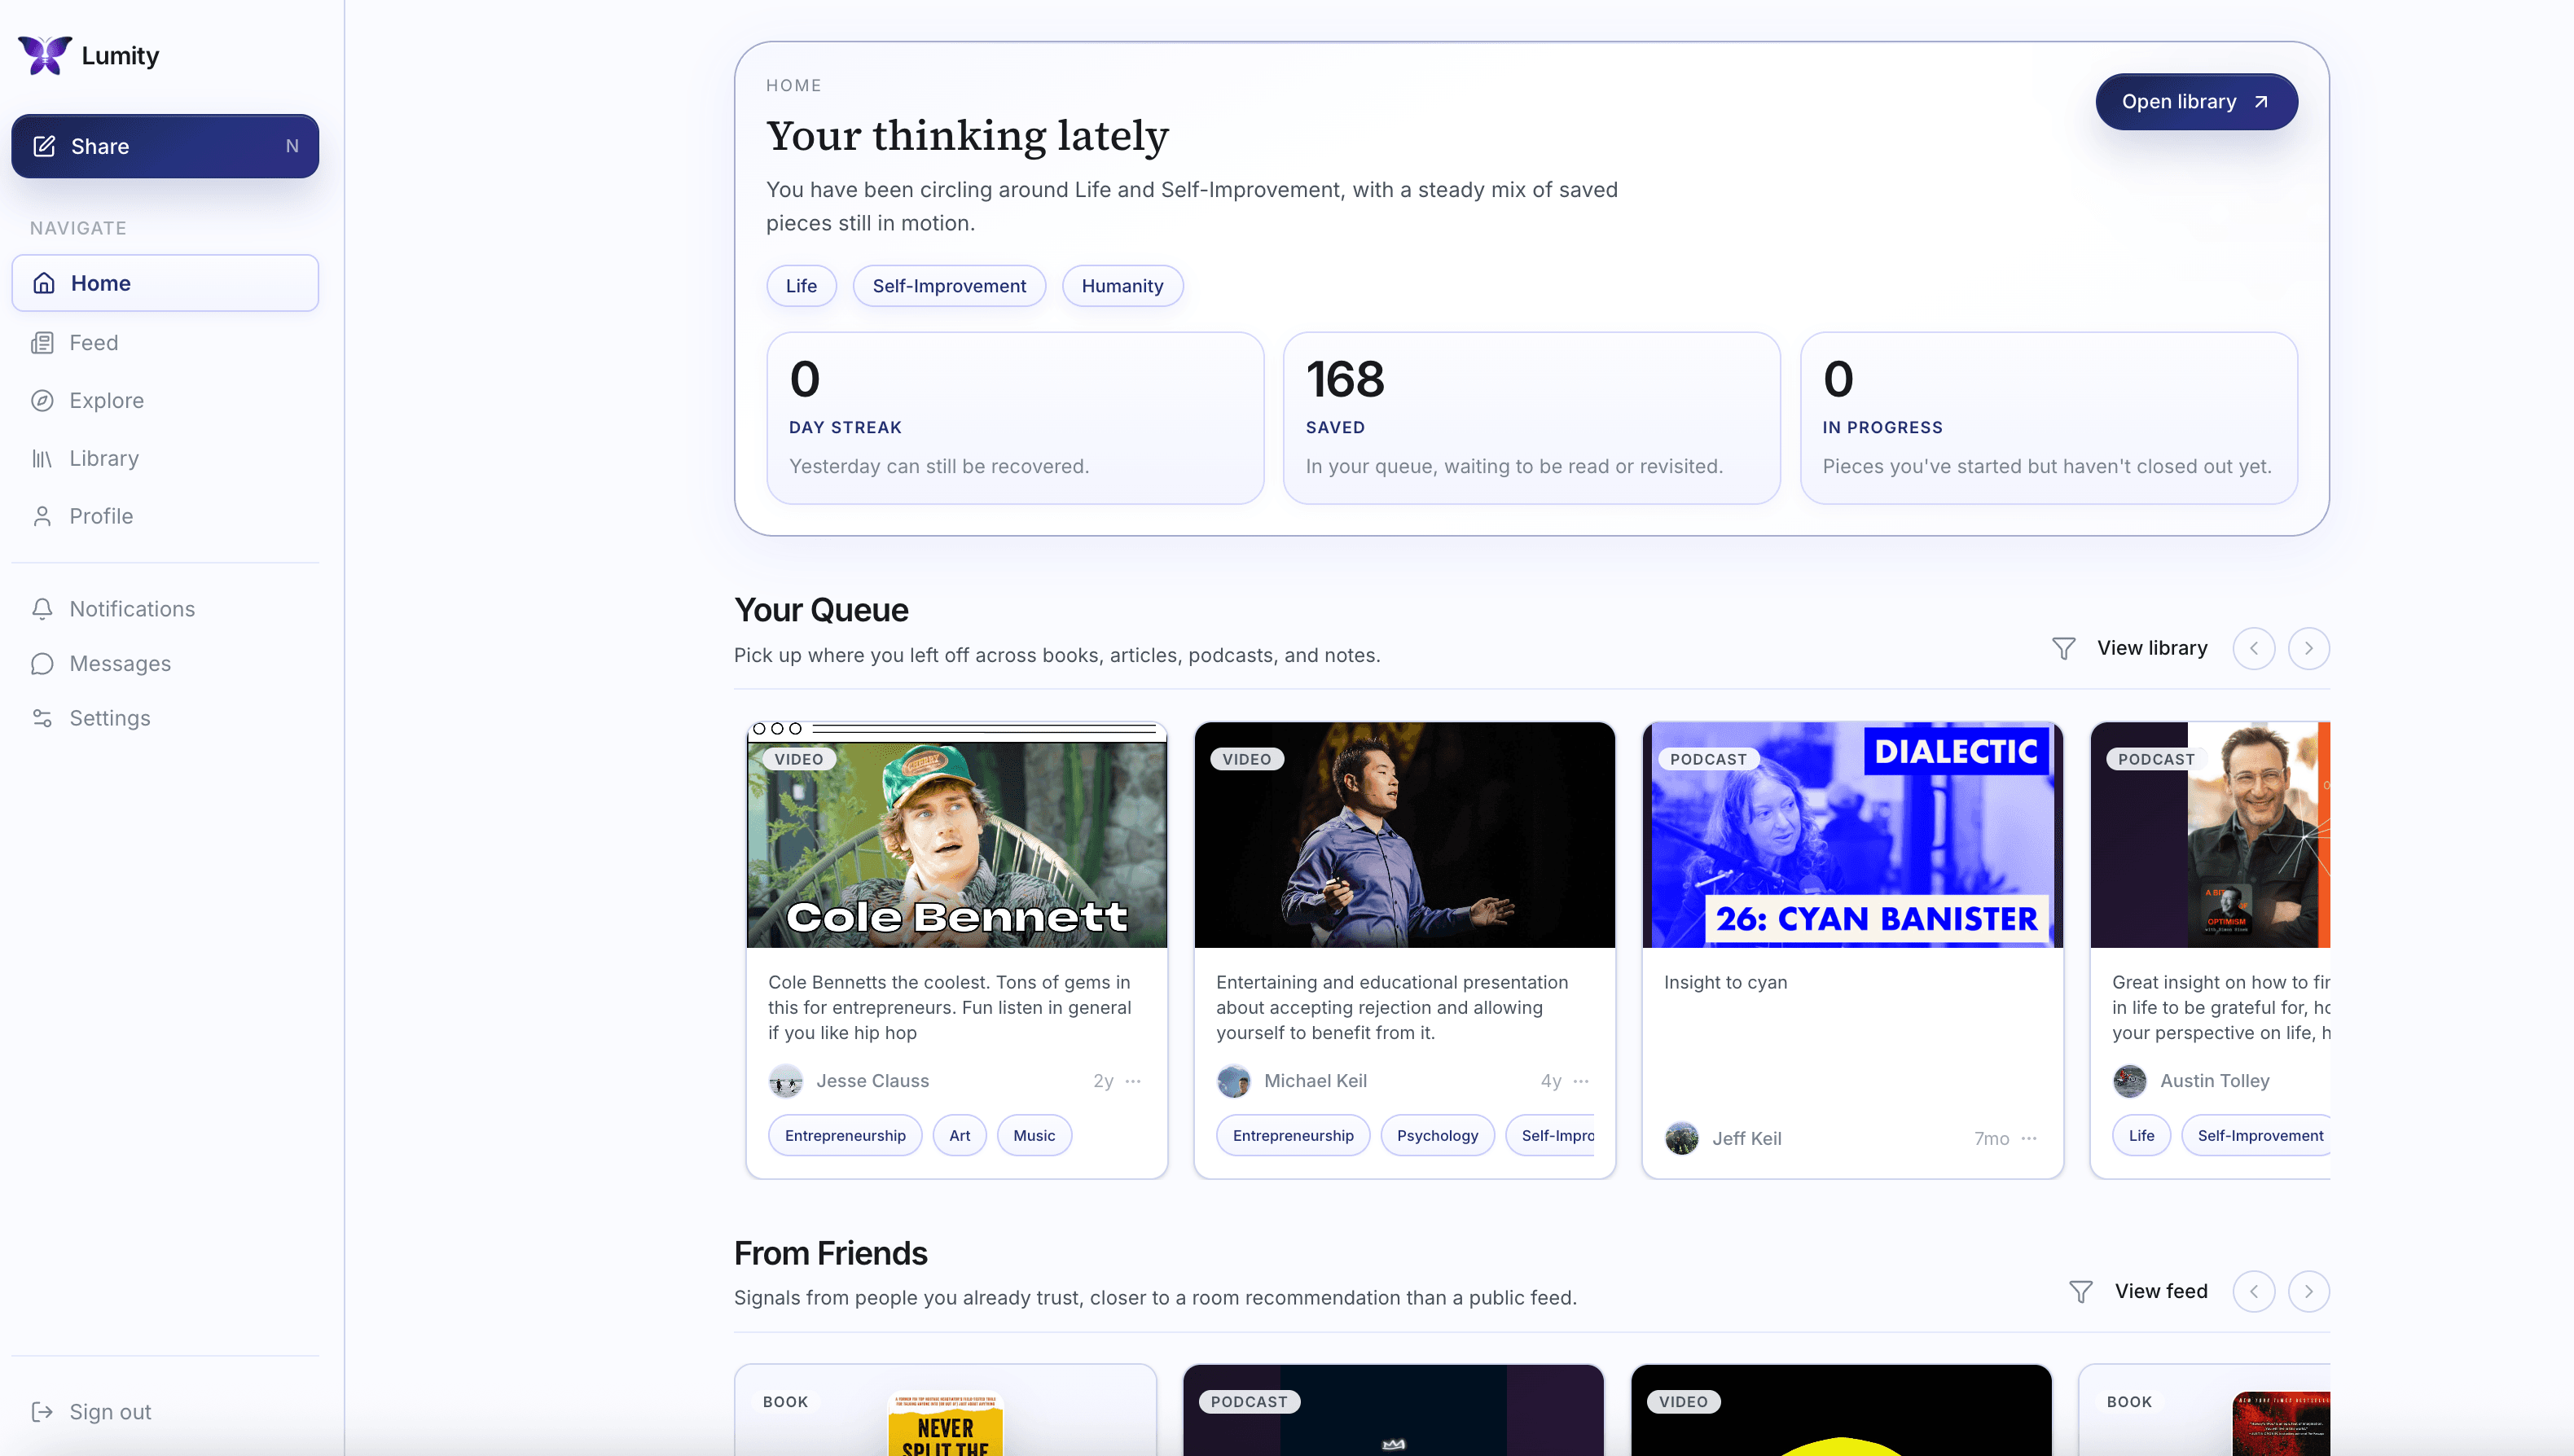Viewport: 2574px width, 1456px height.
Task: Open the Never Split the Difference book card
Action: pyautogui.click(x=945, y=1411)
